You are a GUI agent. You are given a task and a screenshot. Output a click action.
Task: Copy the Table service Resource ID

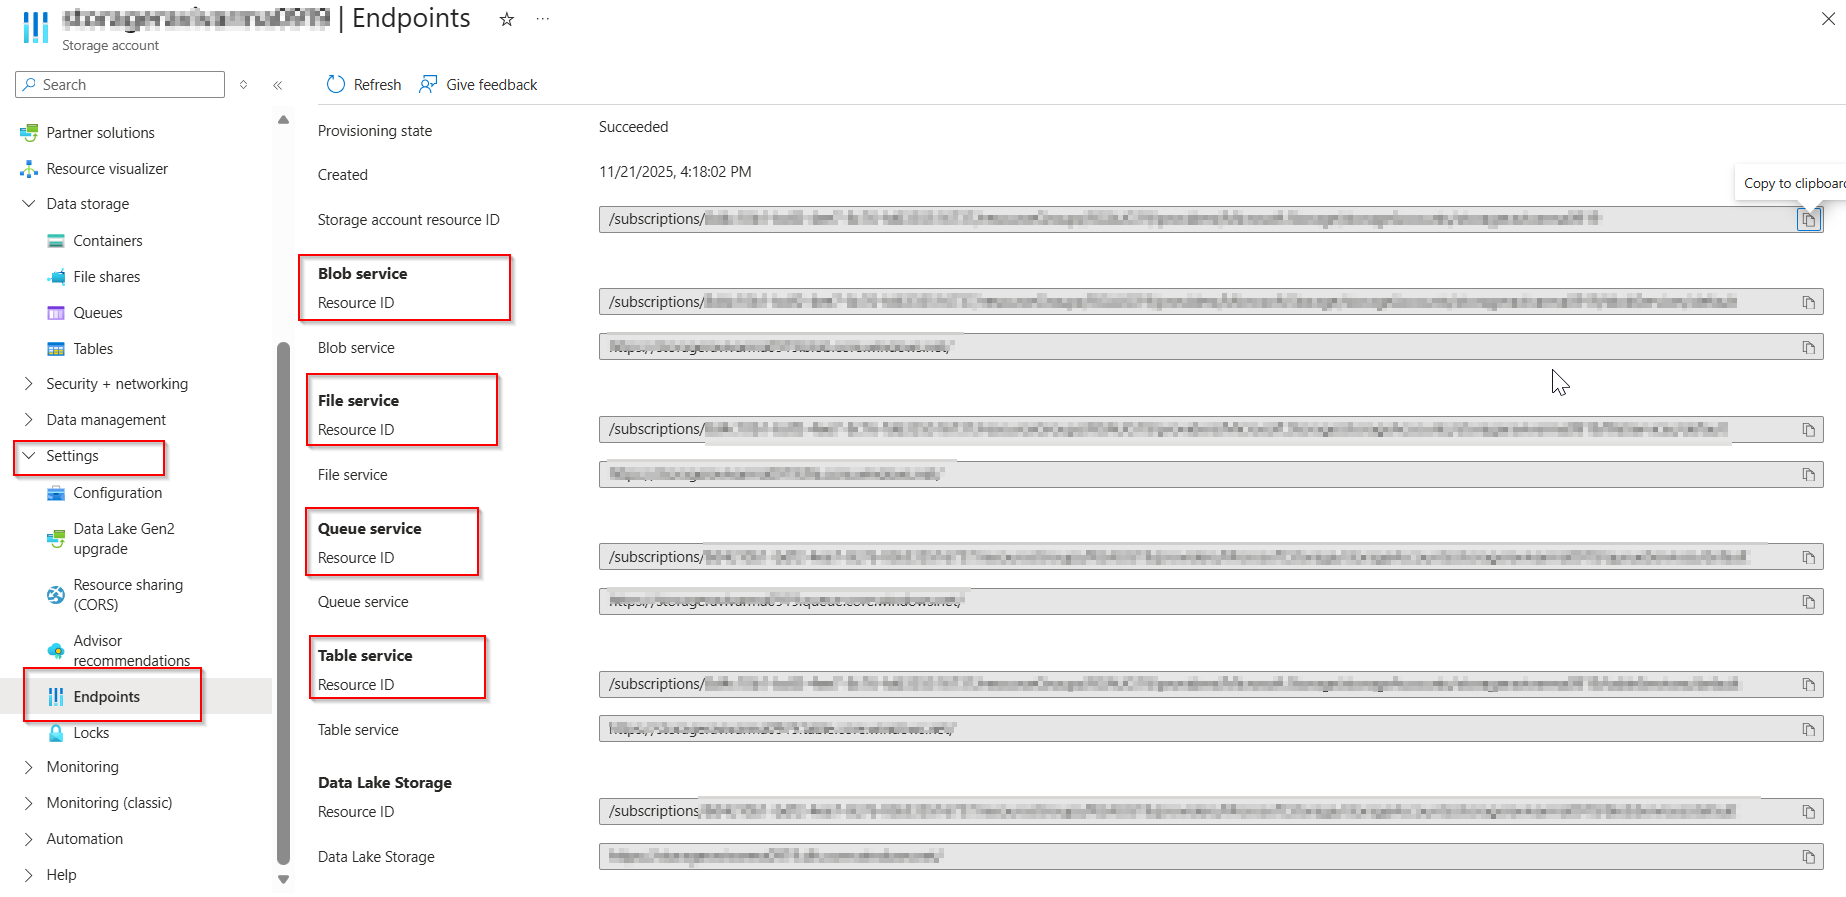[1808, 684]
